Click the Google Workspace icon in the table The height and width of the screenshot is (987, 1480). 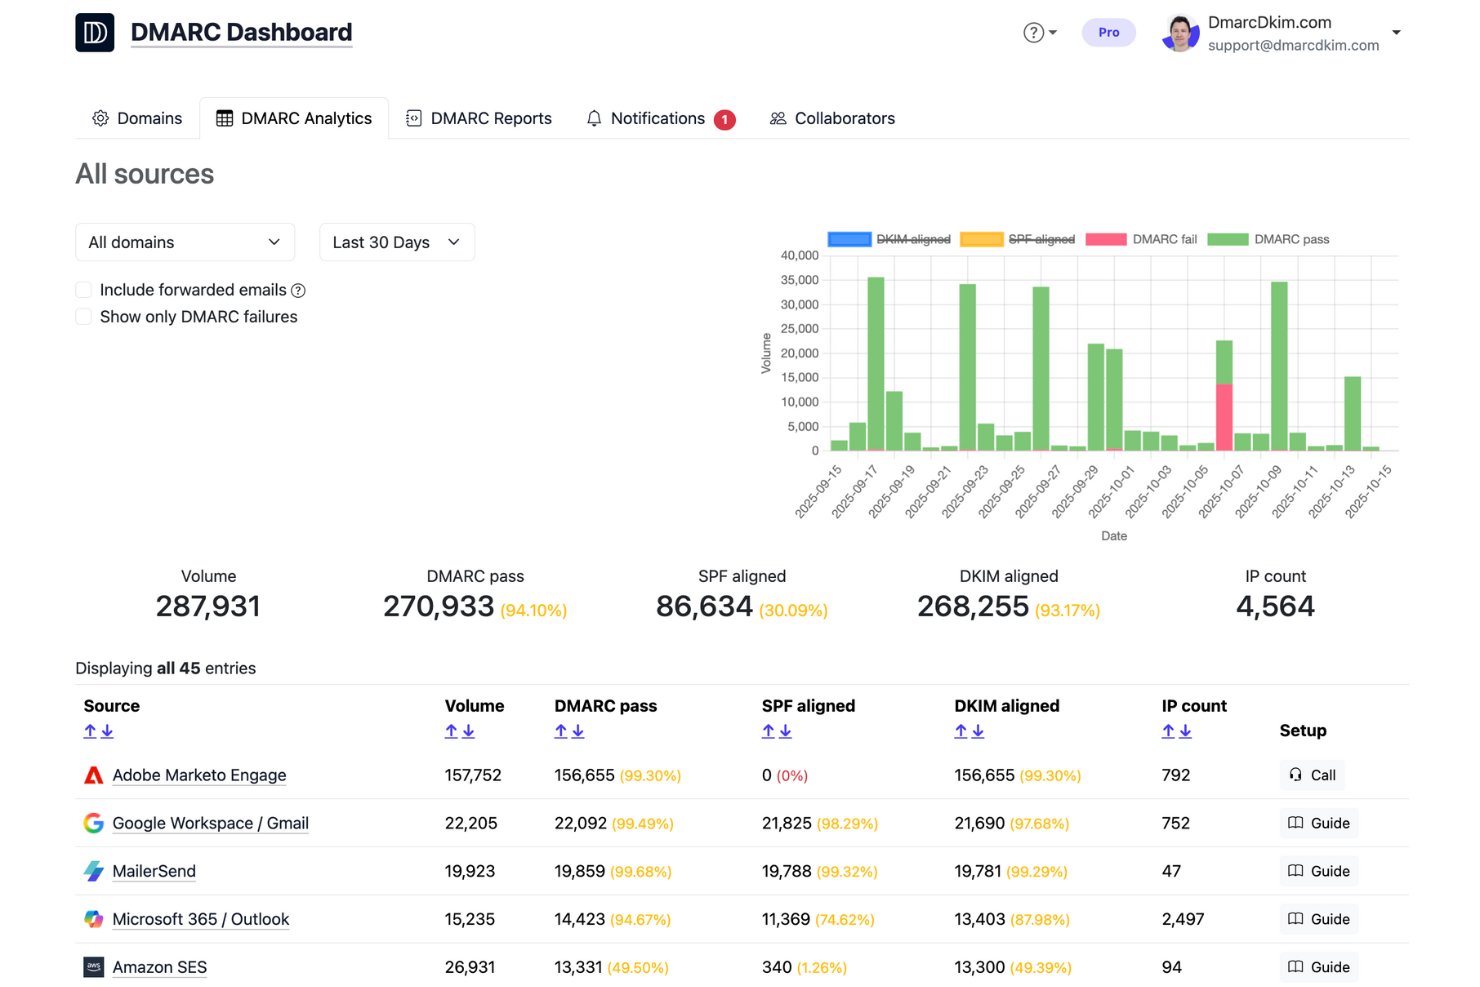coord(93,823)
